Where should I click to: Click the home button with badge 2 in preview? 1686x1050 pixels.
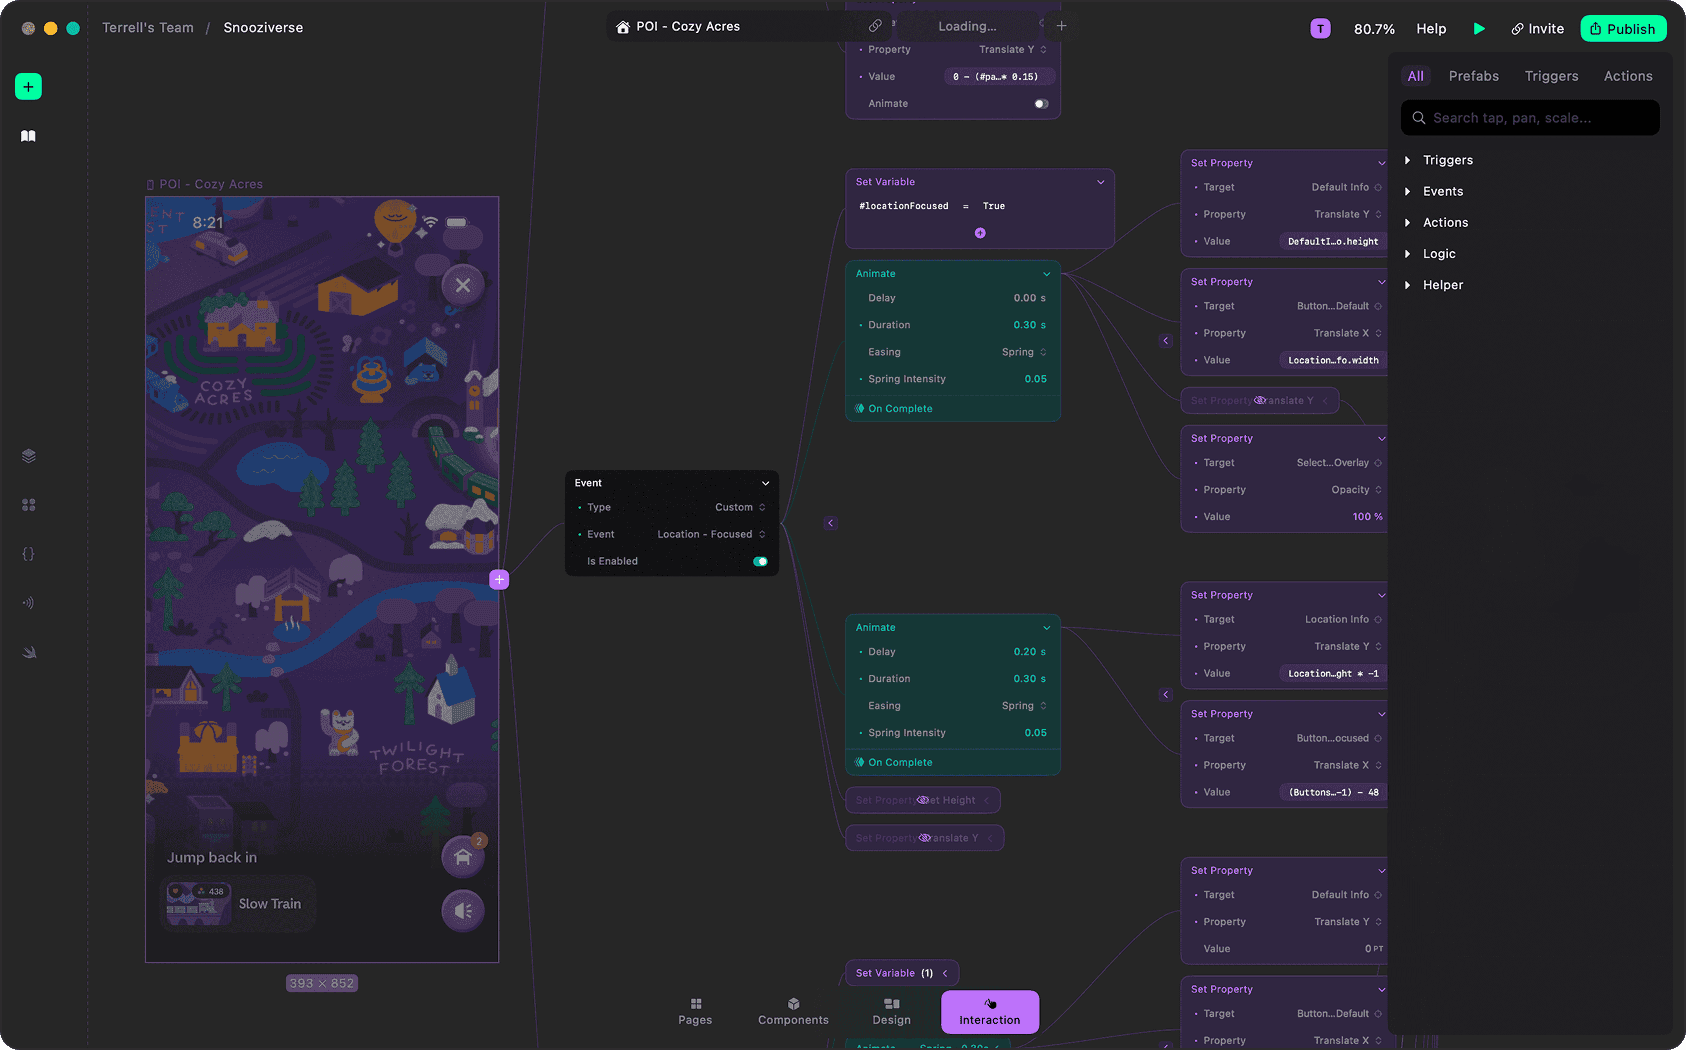463,857
